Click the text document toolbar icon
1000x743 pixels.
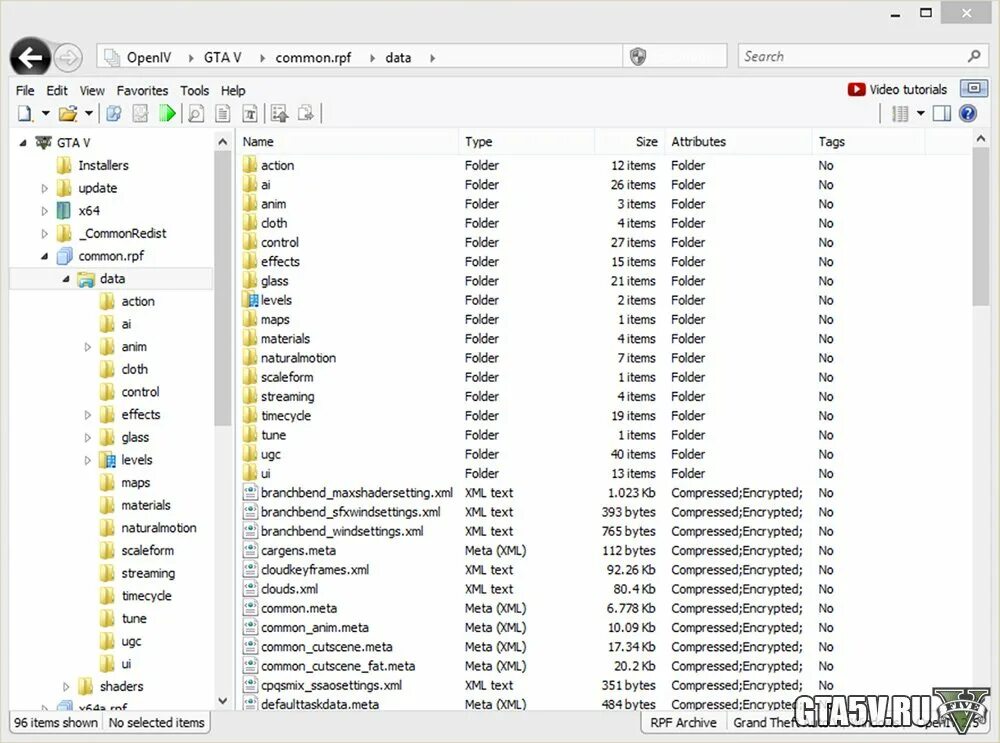223,114
